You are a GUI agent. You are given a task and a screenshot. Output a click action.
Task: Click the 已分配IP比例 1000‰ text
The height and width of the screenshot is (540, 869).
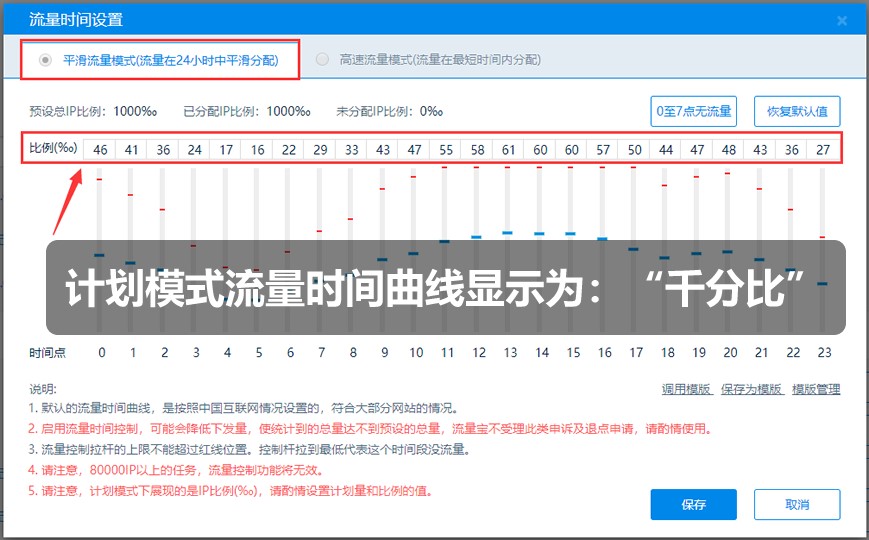point(247,111)
